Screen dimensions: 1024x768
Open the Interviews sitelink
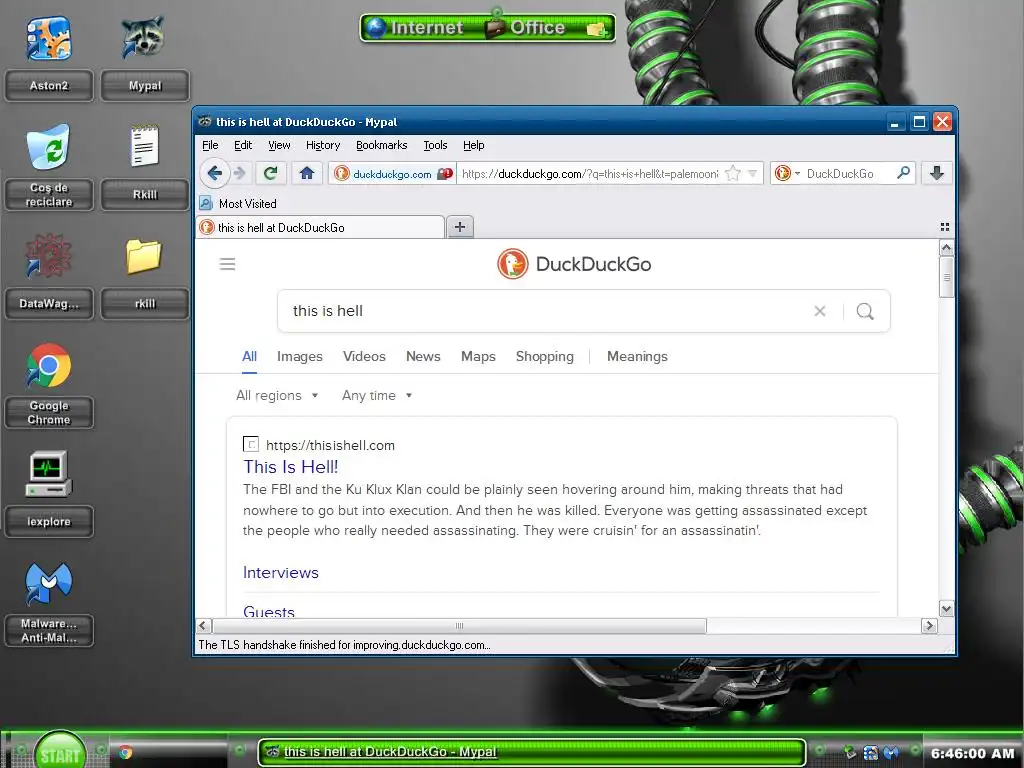click(281, 573)
